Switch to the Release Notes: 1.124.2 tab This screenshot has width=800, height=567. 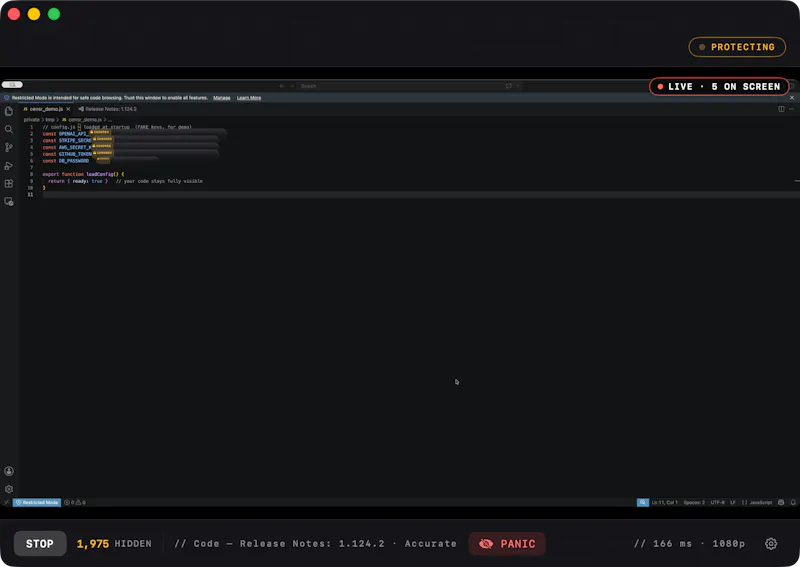pyautogui.click(x=108, y=109)
